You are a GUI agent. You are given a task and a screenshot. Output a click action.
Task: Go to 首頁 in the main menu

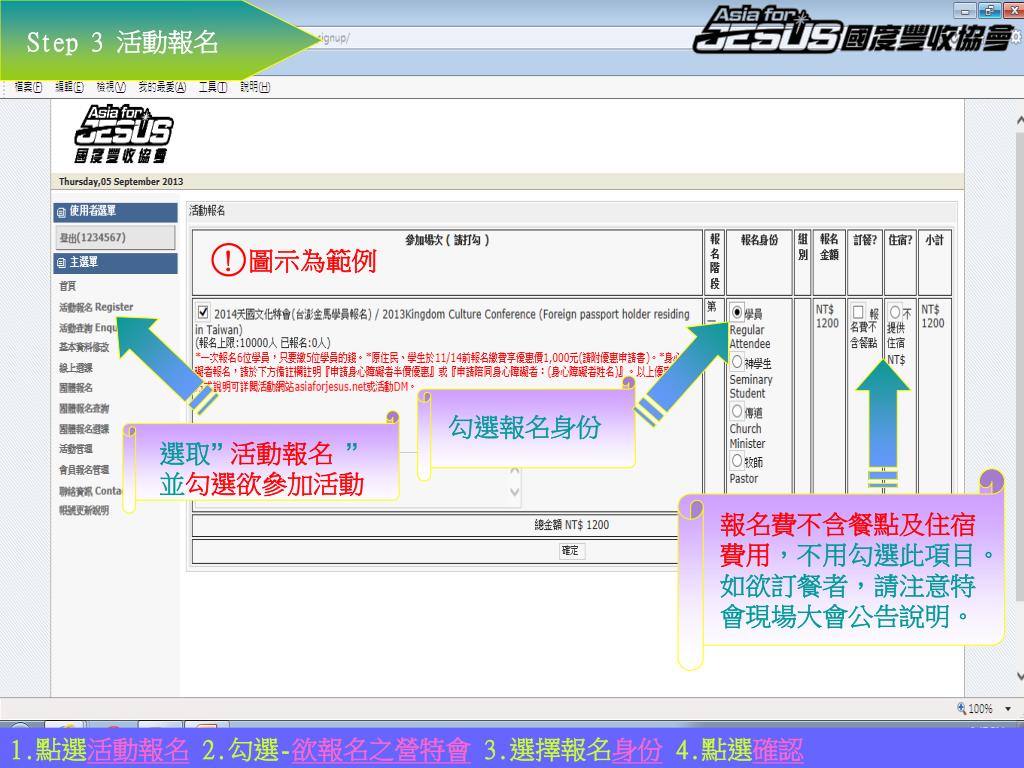pos(67,286)
